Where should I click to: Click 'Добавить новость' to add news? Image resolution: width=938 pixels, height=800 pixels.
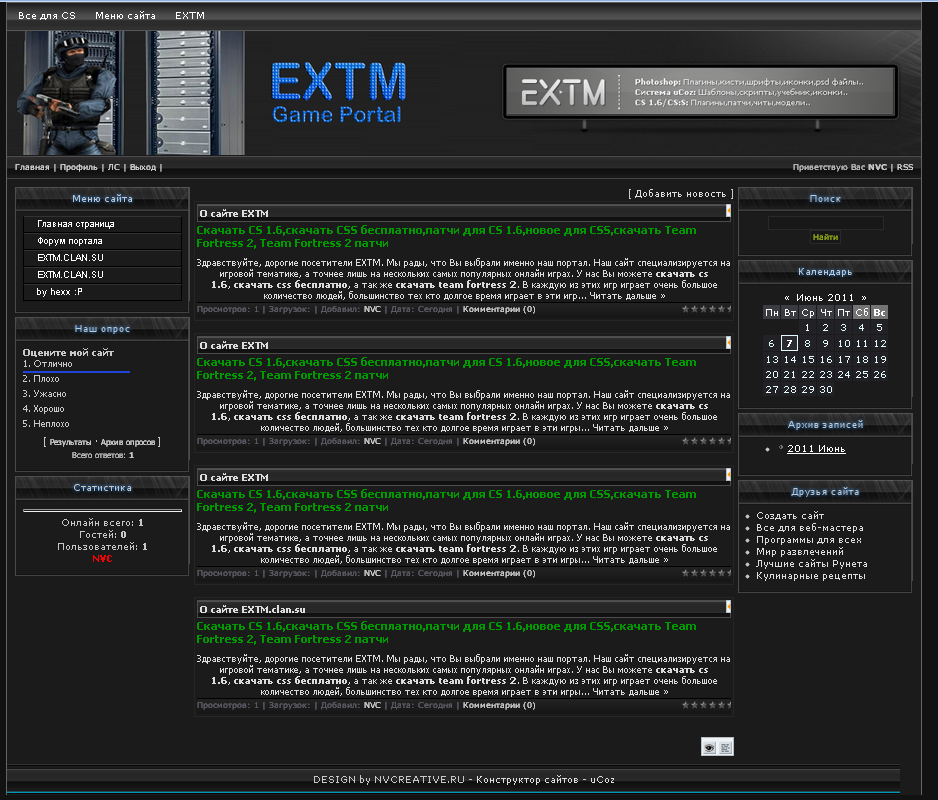680,194
